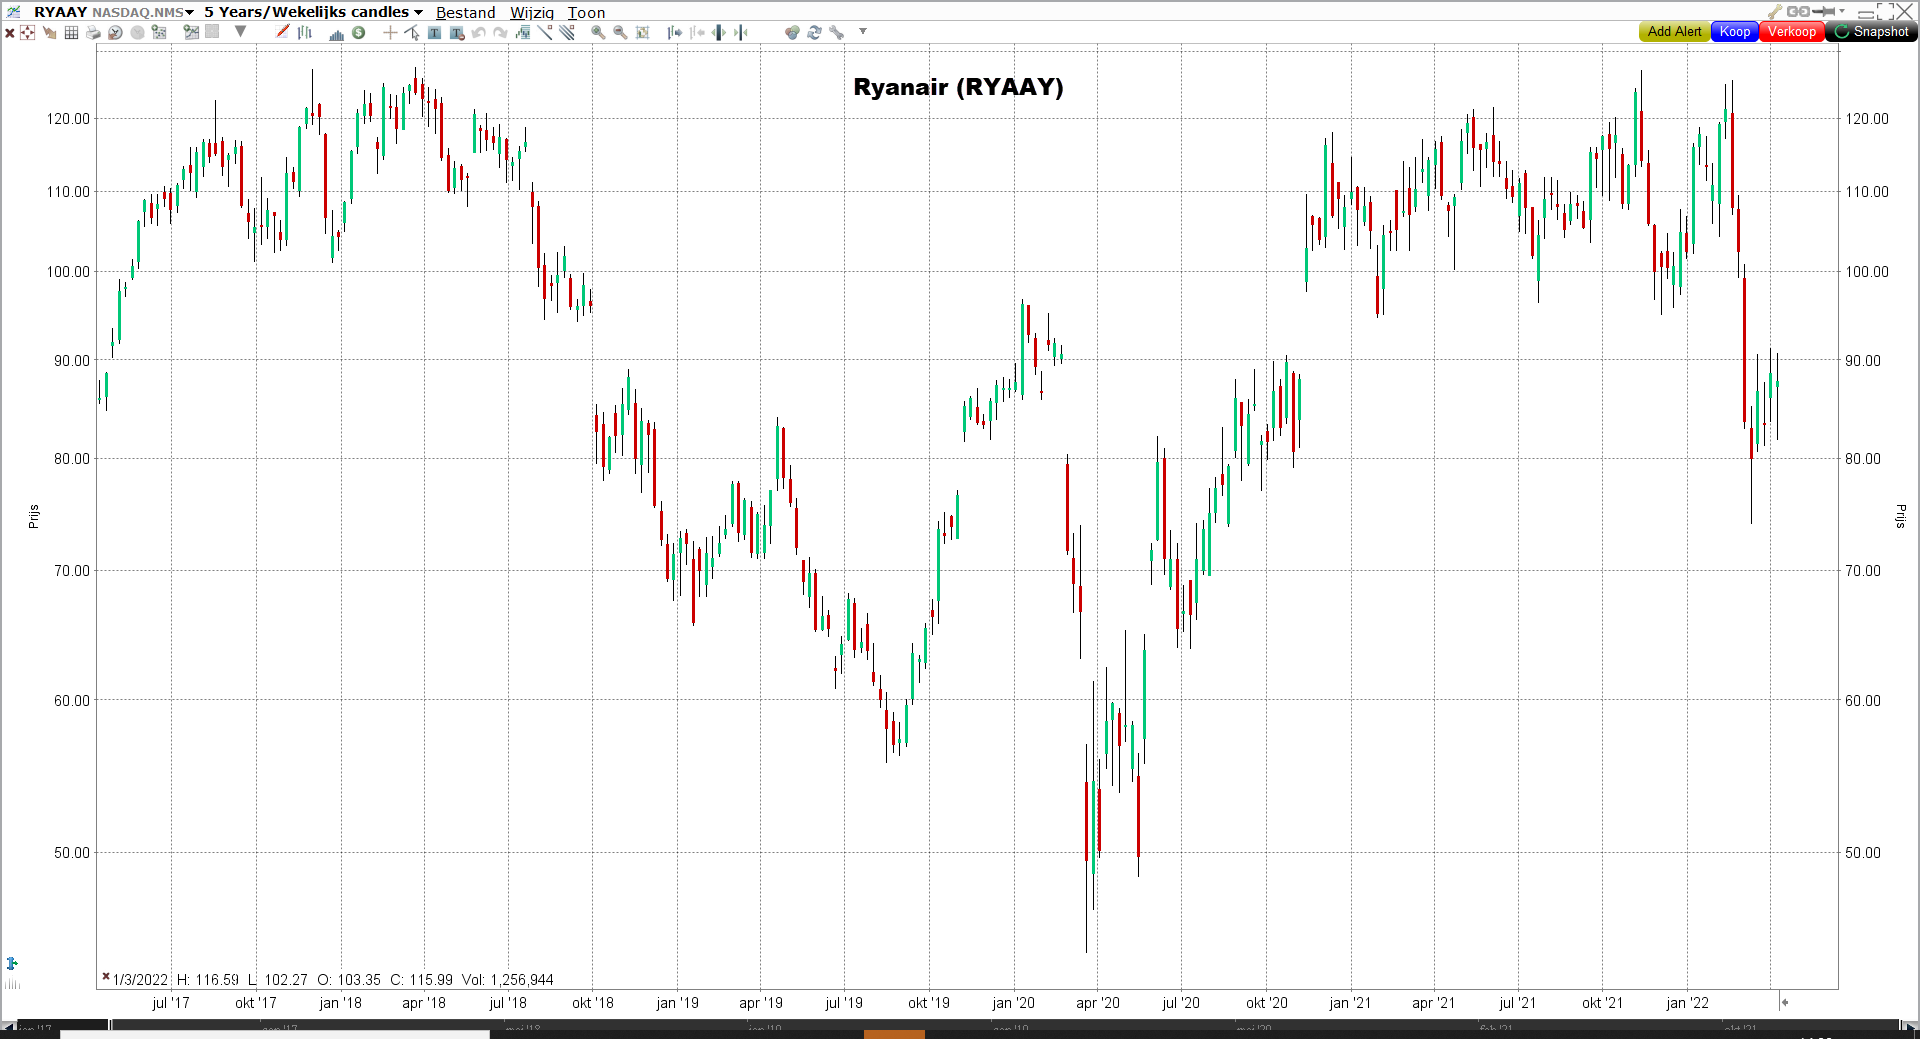Click the blue Koop button
Image resolution: width=1920 pixels, height=1039 pixels.
pyautogui.click(x=1735, y=32)
